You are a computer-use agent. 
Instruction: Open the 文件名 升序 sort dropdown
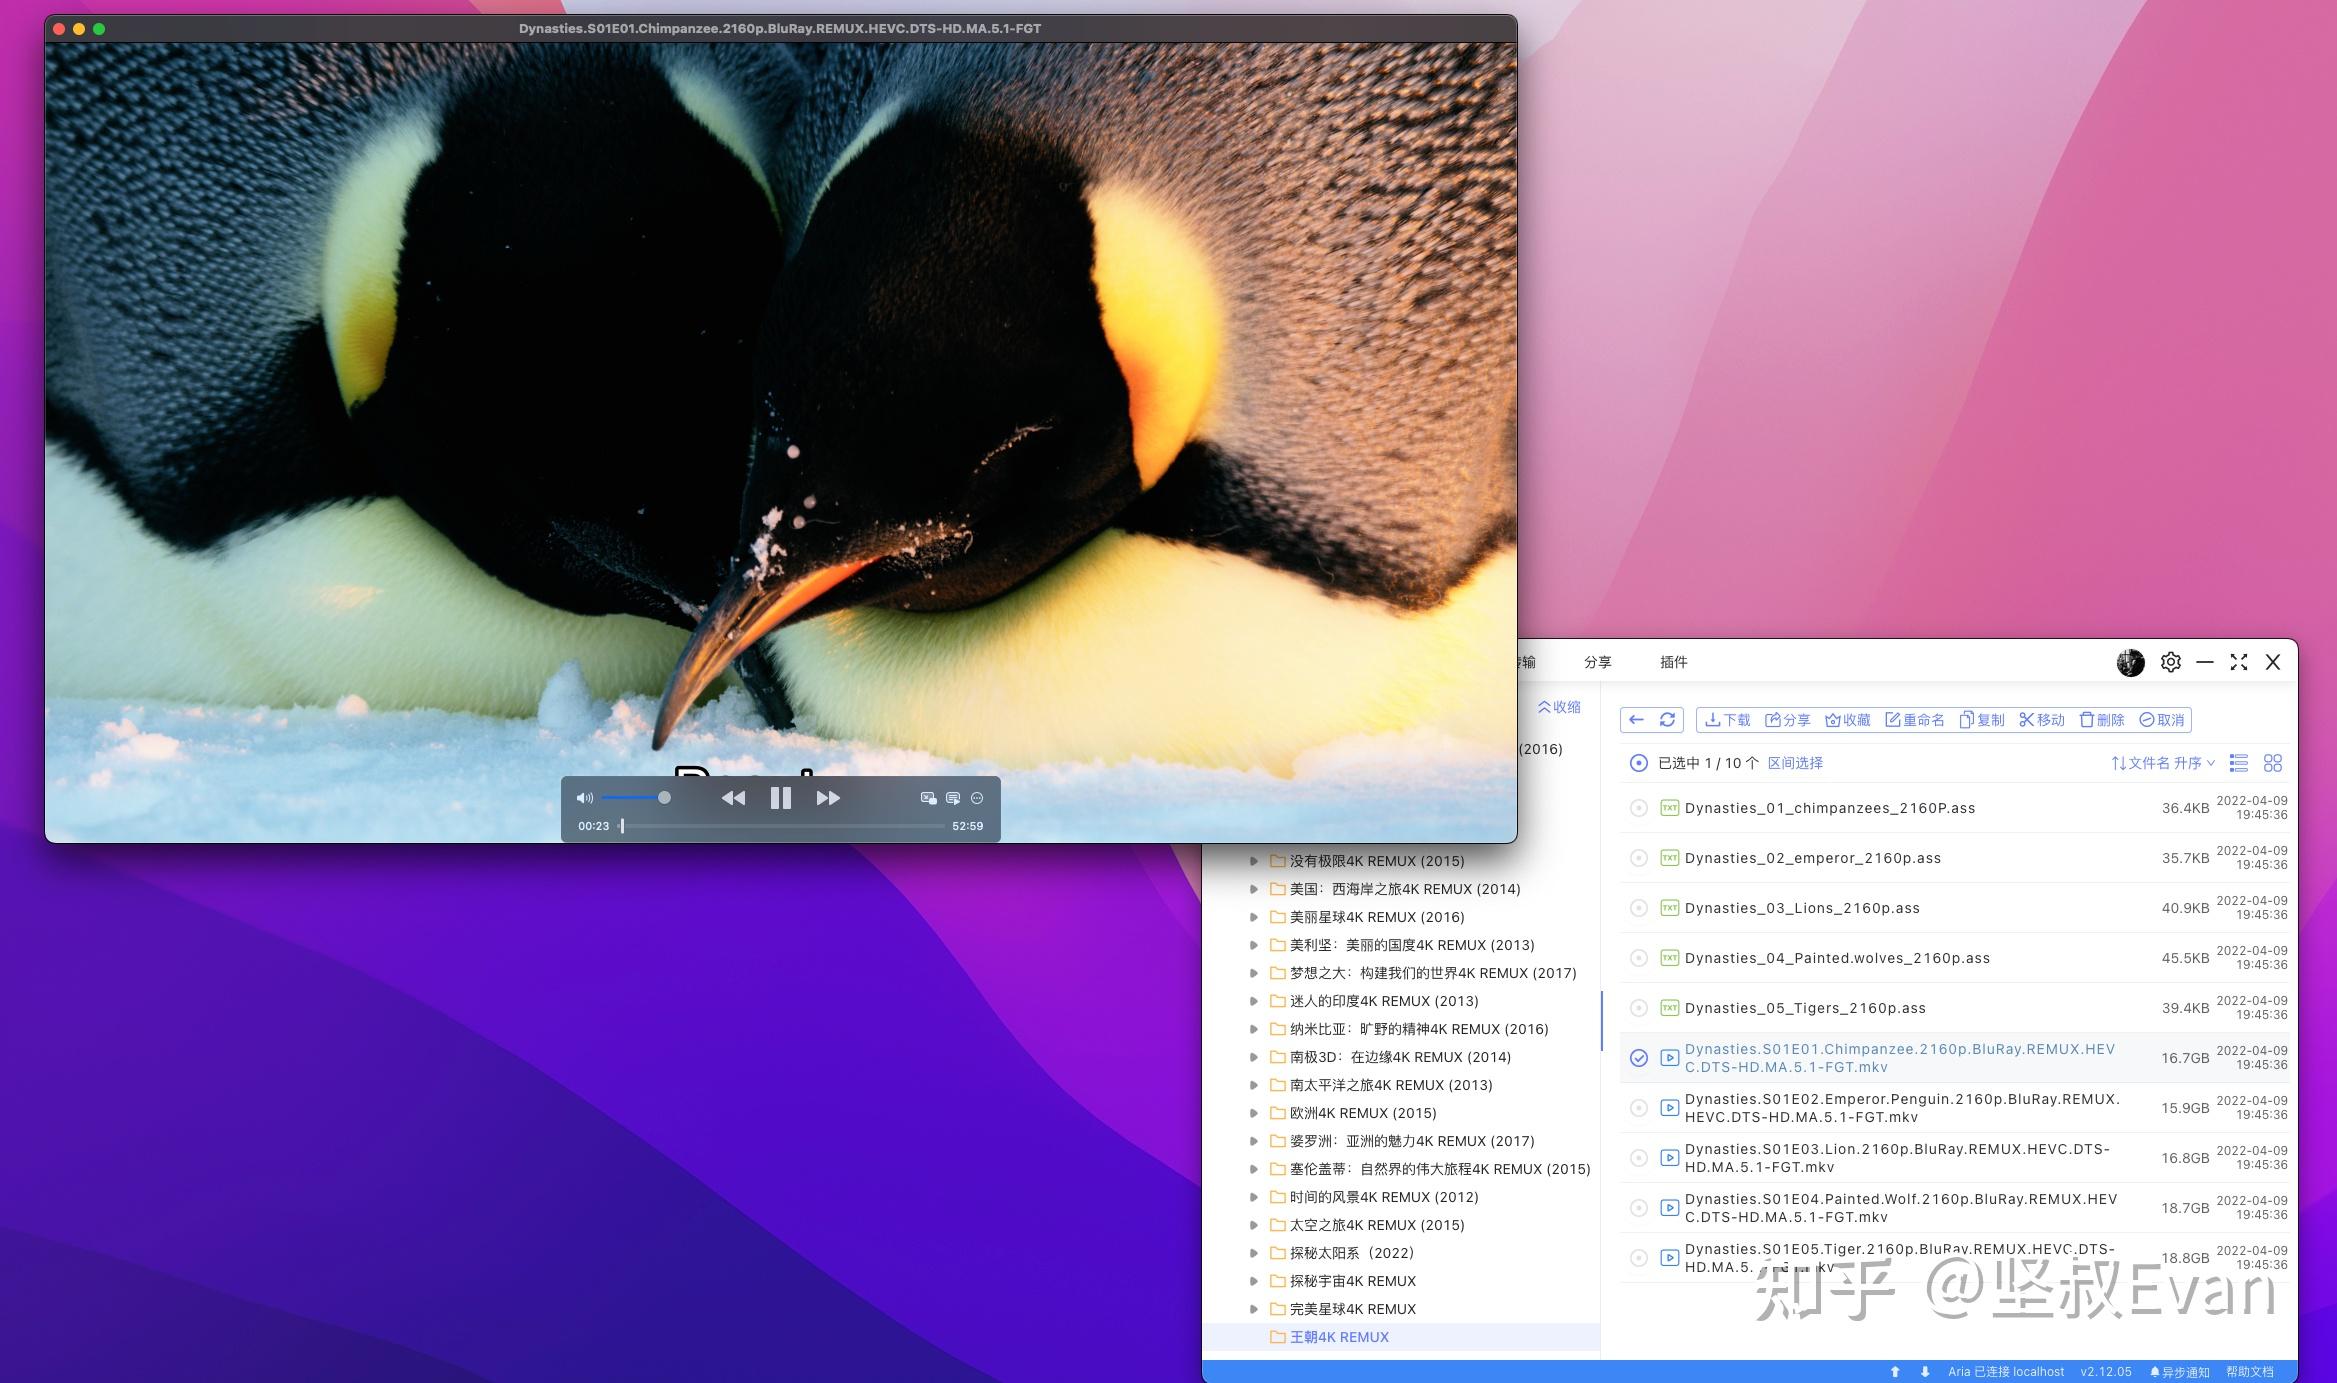tap(2163, 763)
